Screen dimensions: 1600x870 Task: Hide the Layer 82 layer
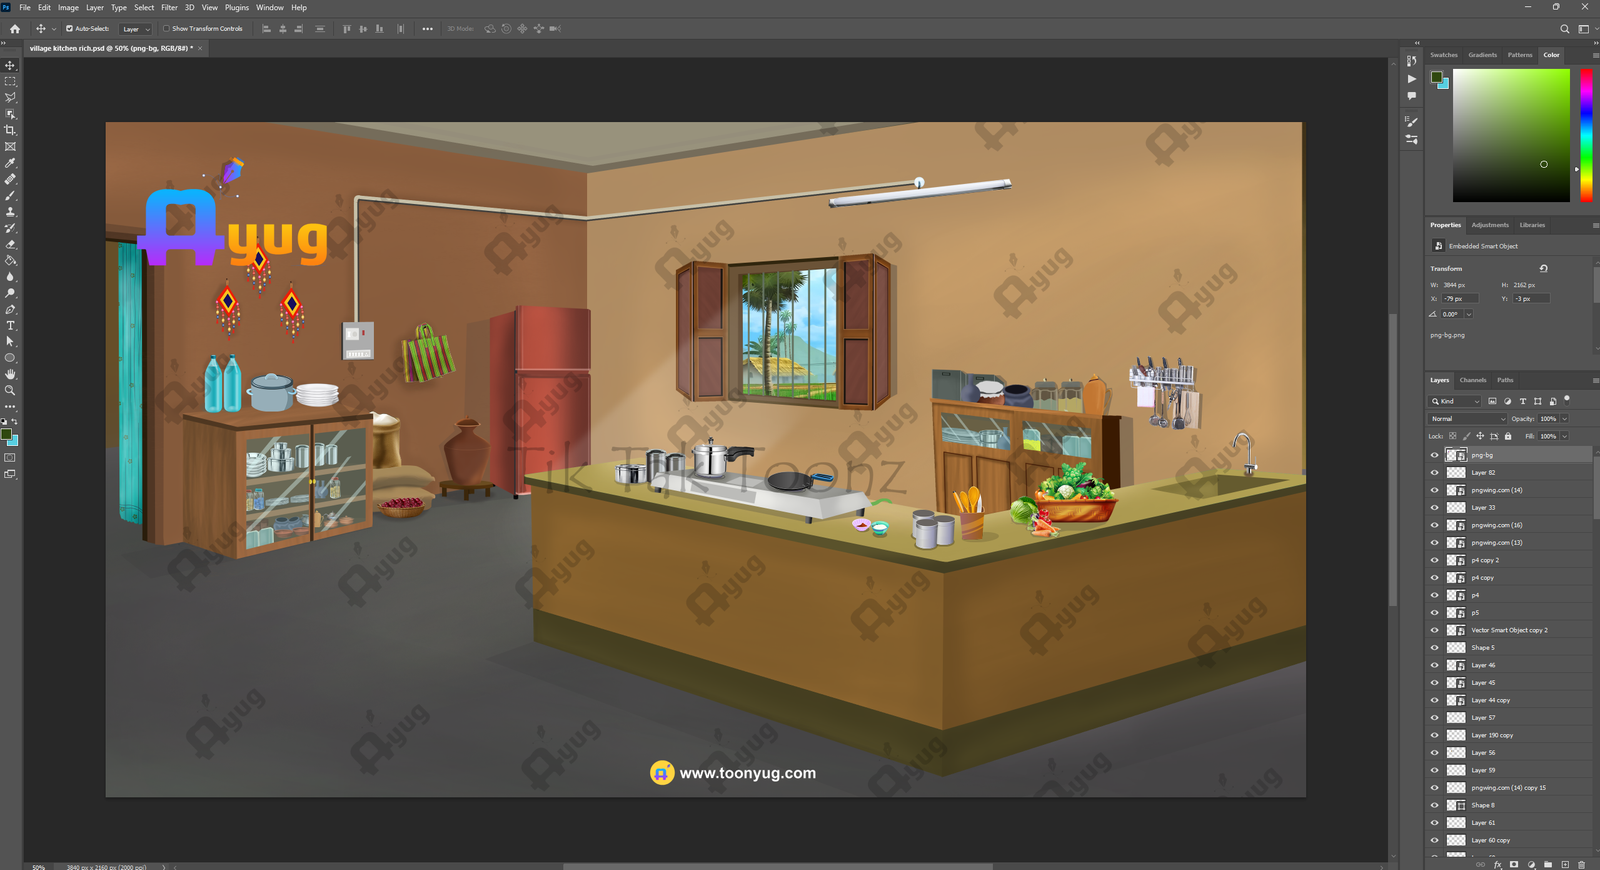point(1434,473)
